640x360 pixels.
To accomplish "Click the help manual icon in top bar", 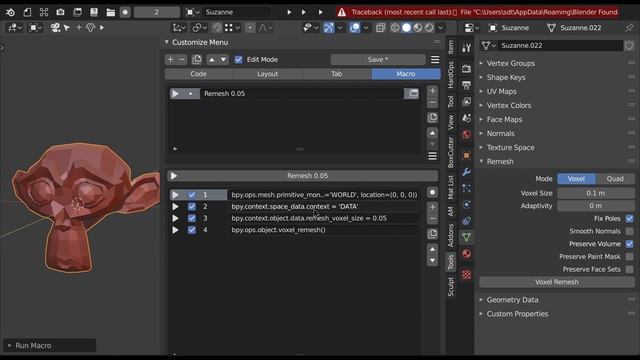I will (94, 12).
